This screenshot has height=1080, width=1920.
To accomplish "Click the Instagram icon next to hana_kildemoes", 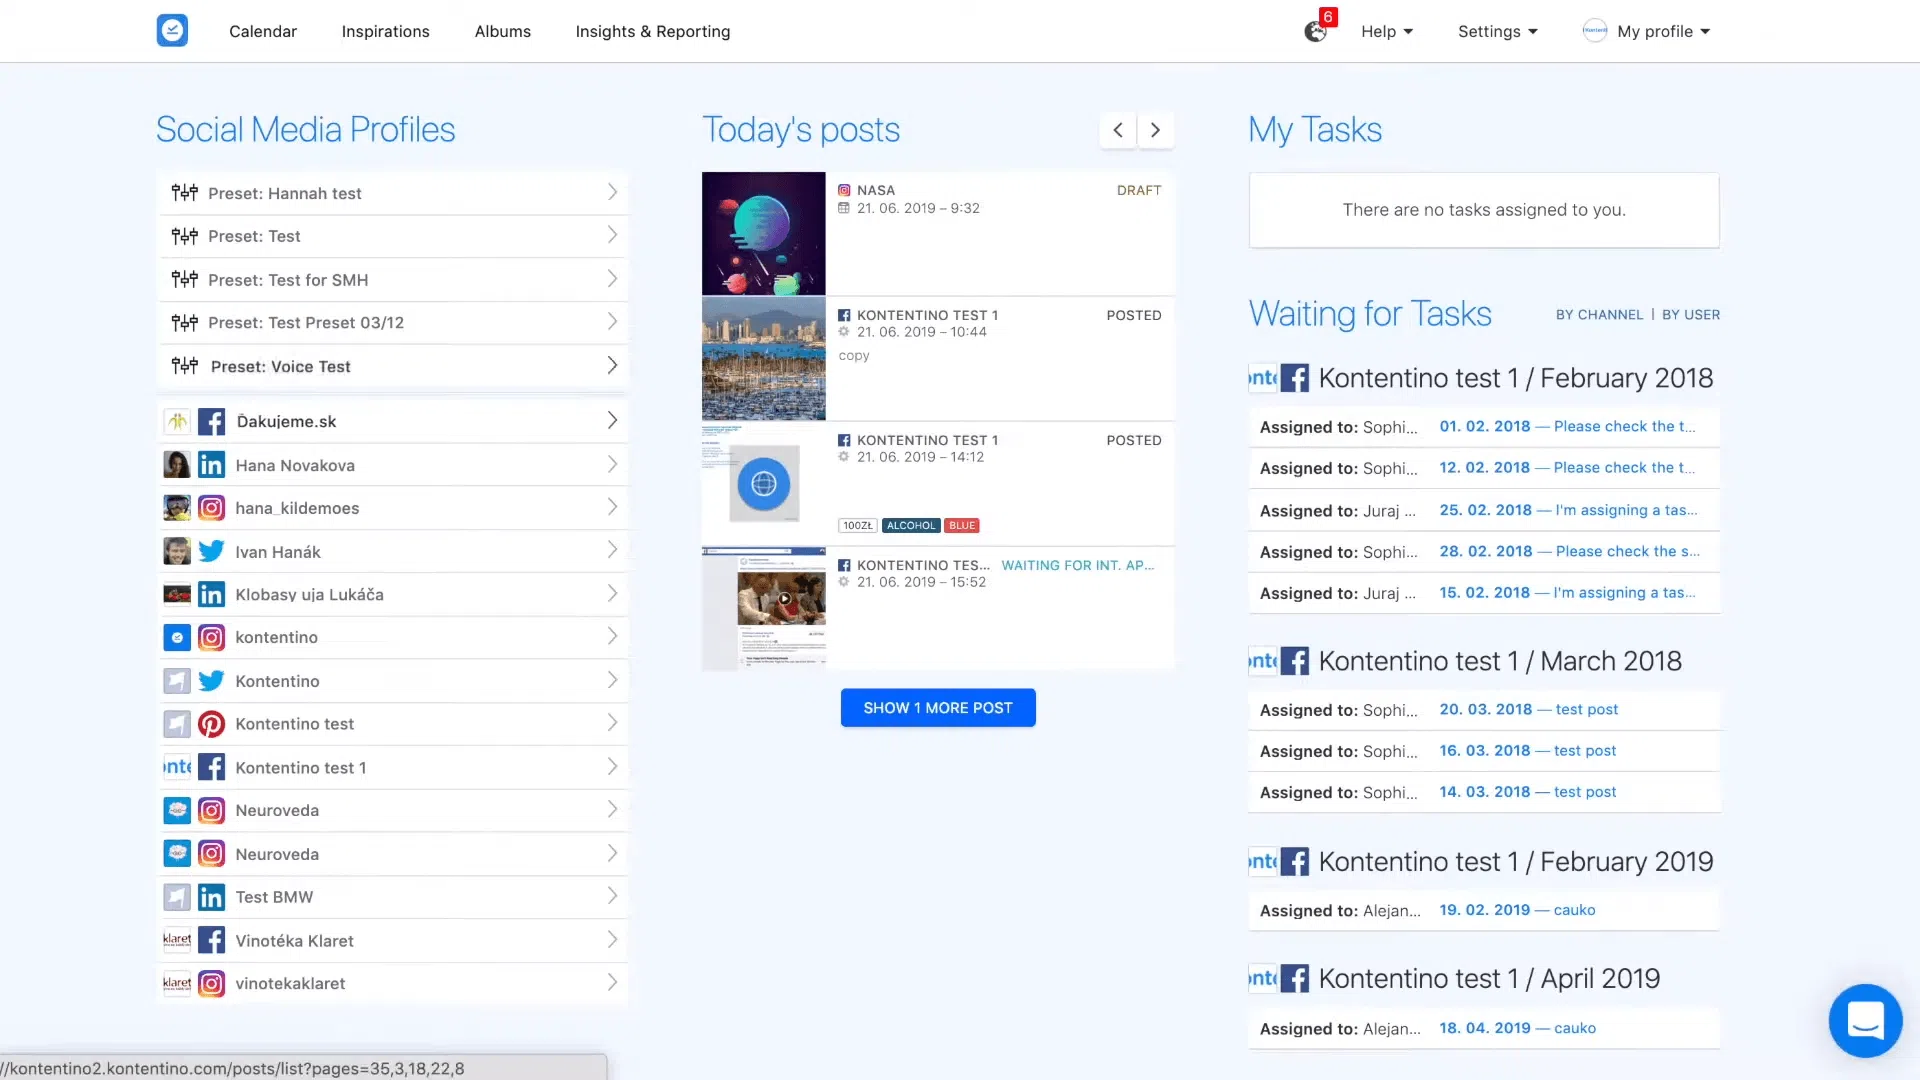I will point(211,508).
